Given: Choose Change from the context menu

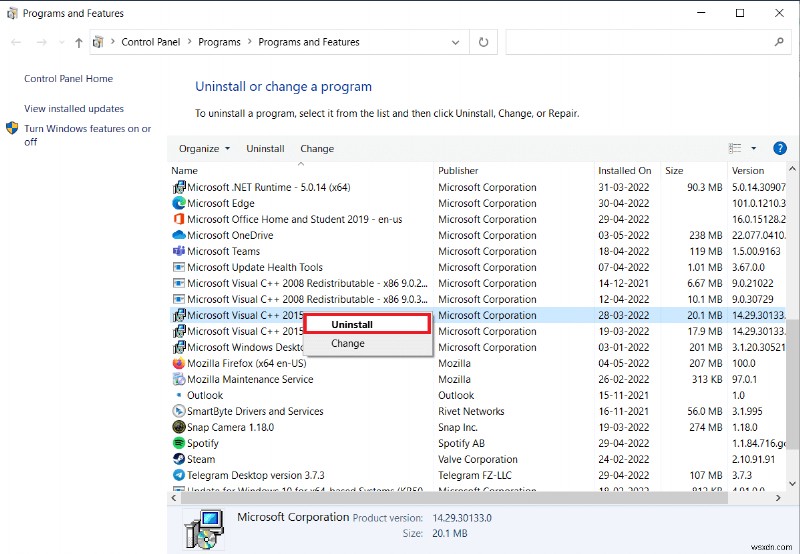Looking at the screenshot, I should click(x=367, y=343).
